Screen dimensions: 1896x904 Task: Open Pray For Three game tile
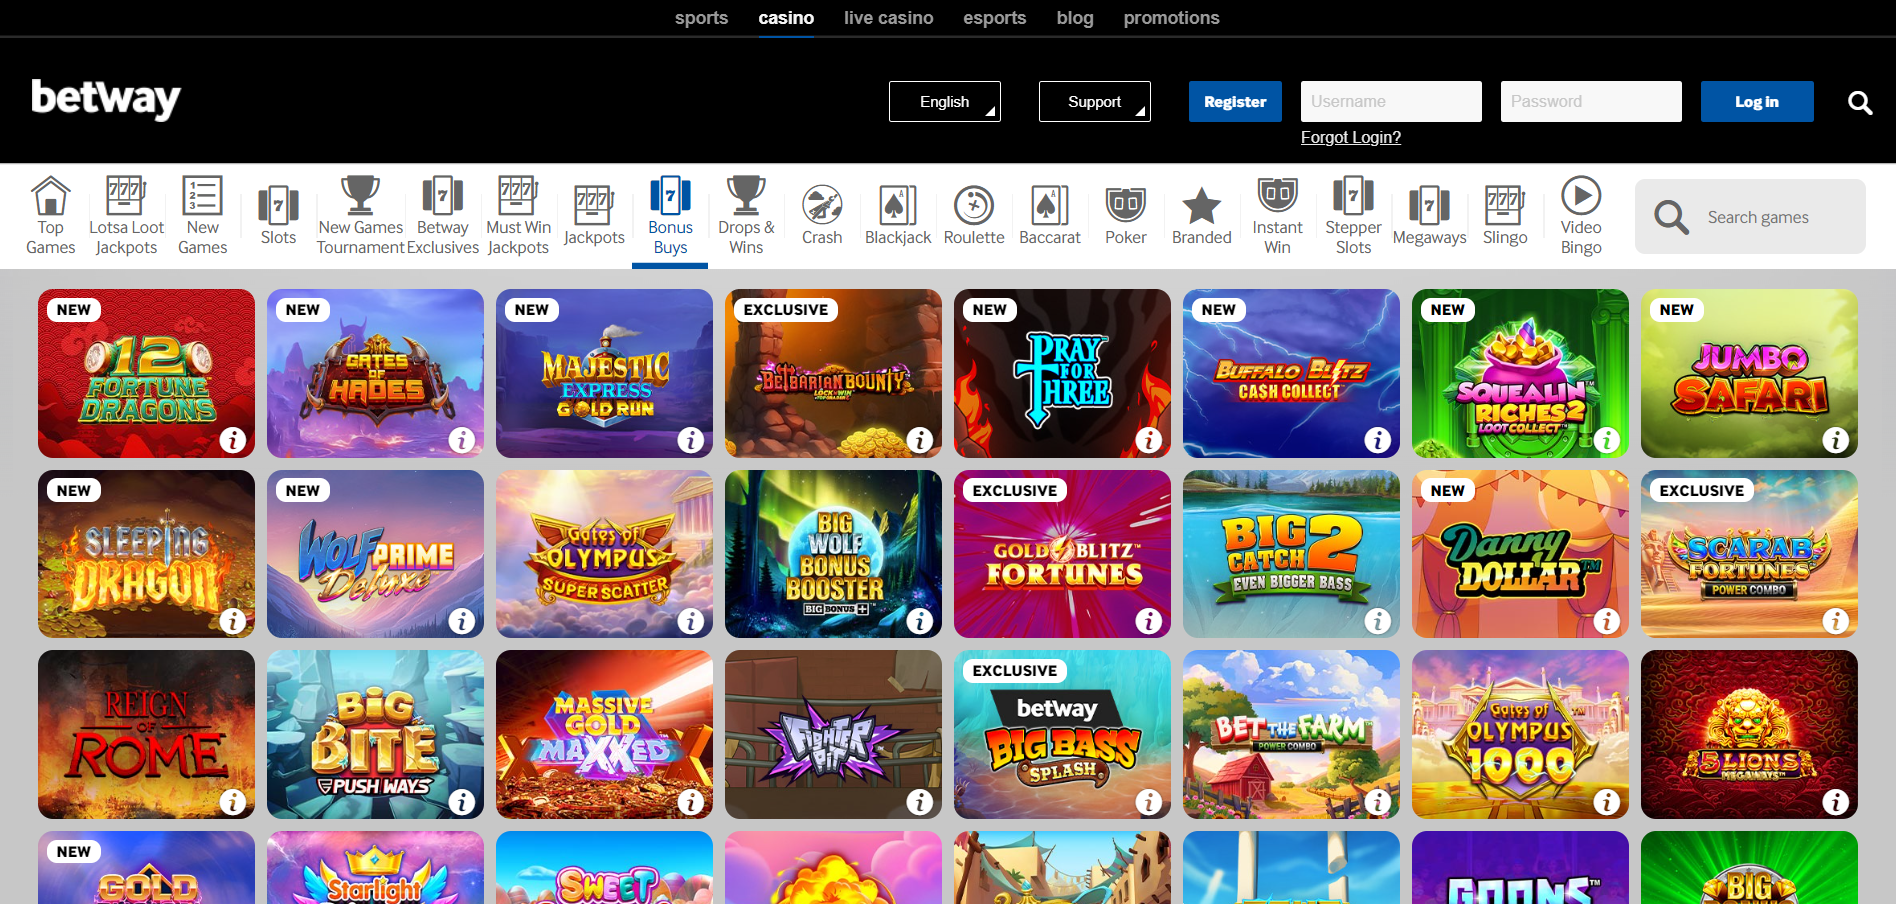(x=1062, y=374)
